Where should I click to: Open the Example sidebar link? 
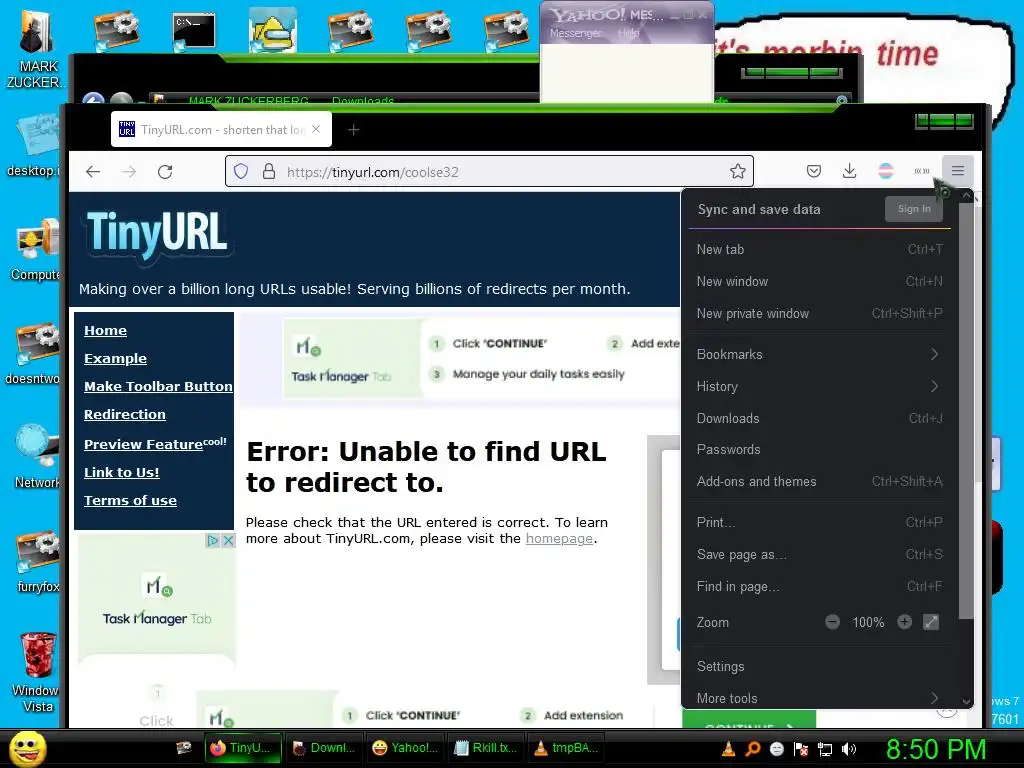coord(115,359)
